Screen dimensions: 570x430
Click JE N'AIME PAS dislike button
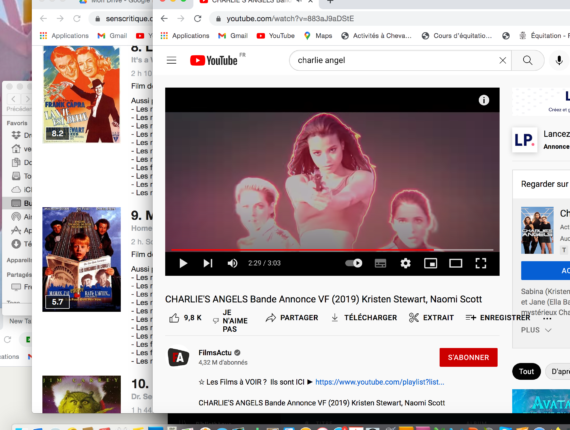pos(230,321)
